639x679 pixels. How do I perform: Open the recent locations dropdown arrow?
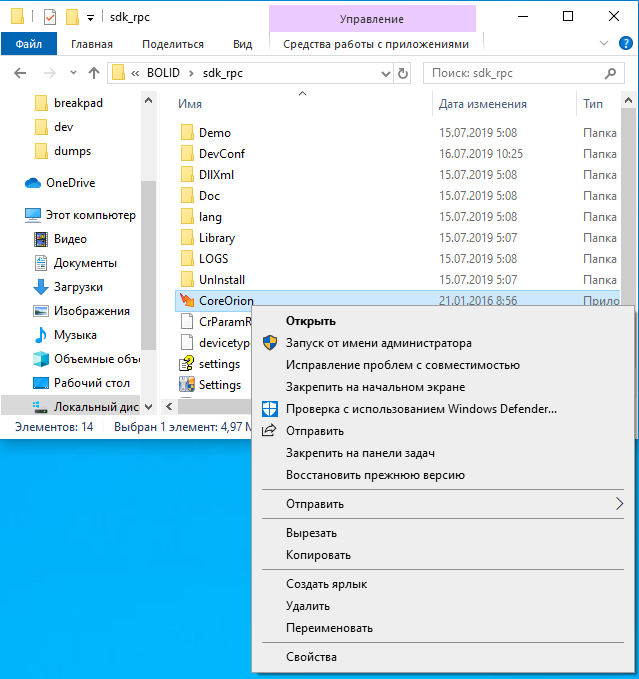pyautogui.click(x=73, y=73)
